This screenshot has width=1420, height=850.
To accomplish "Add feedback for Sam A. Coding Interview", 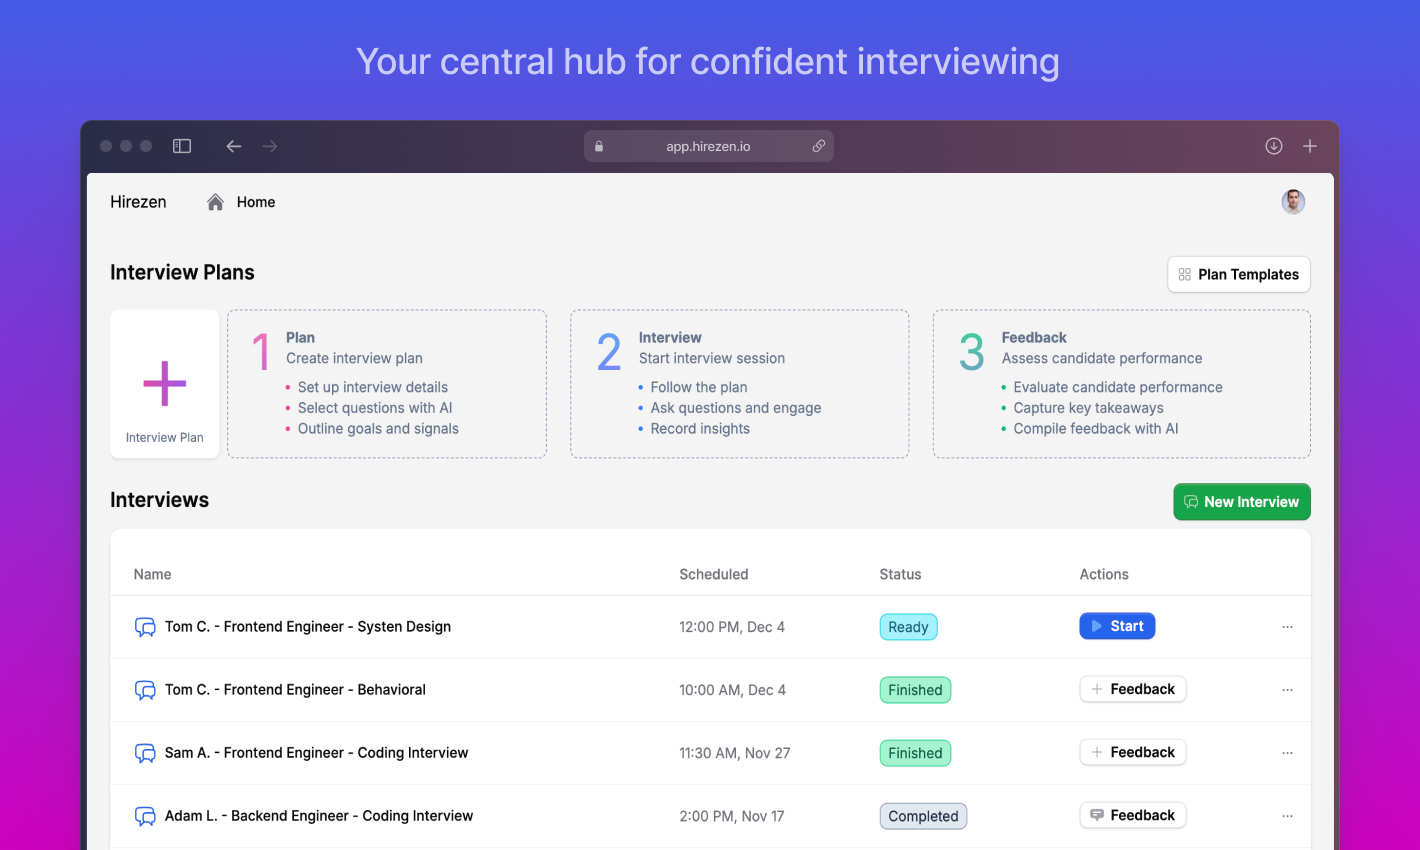I will coord(1133,752).
